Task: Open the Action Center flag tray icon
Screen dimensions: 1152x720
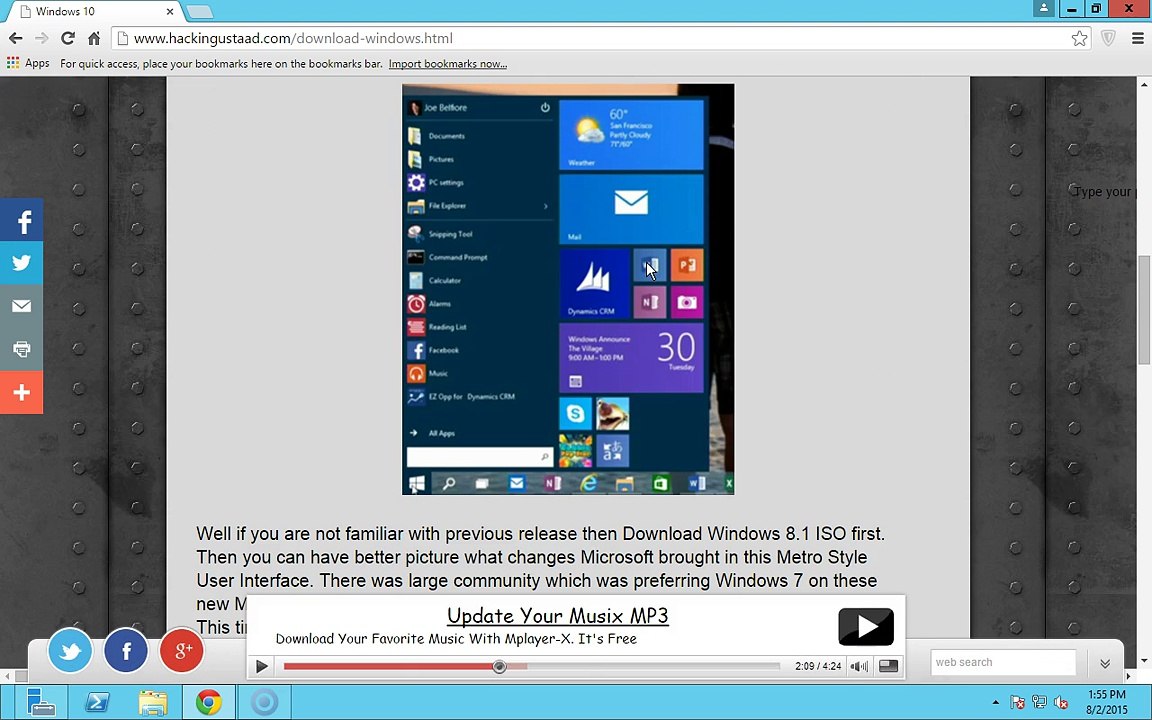Action: [x=1018, y=702]
